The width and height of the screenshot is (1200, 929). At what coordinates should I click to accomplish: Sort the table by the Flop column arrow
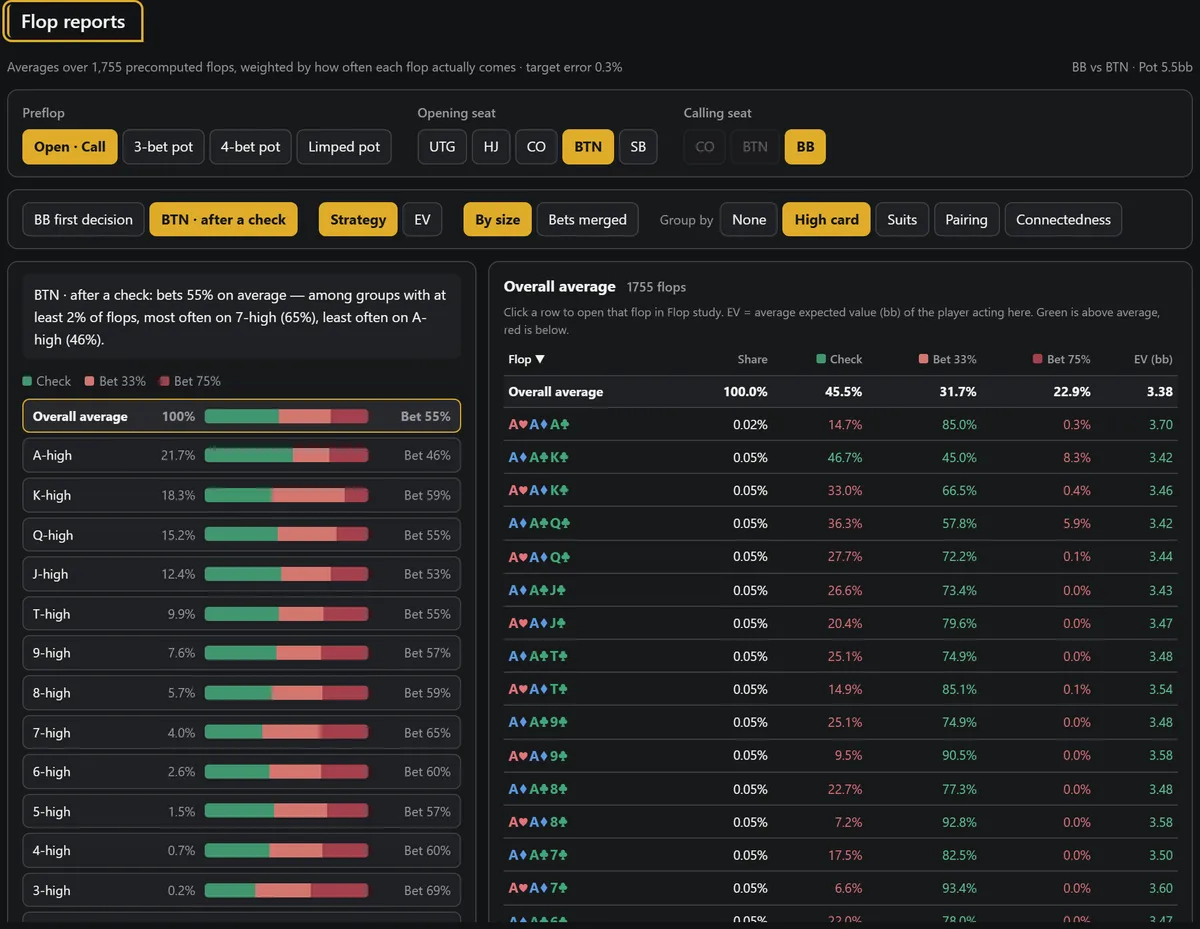540,359
